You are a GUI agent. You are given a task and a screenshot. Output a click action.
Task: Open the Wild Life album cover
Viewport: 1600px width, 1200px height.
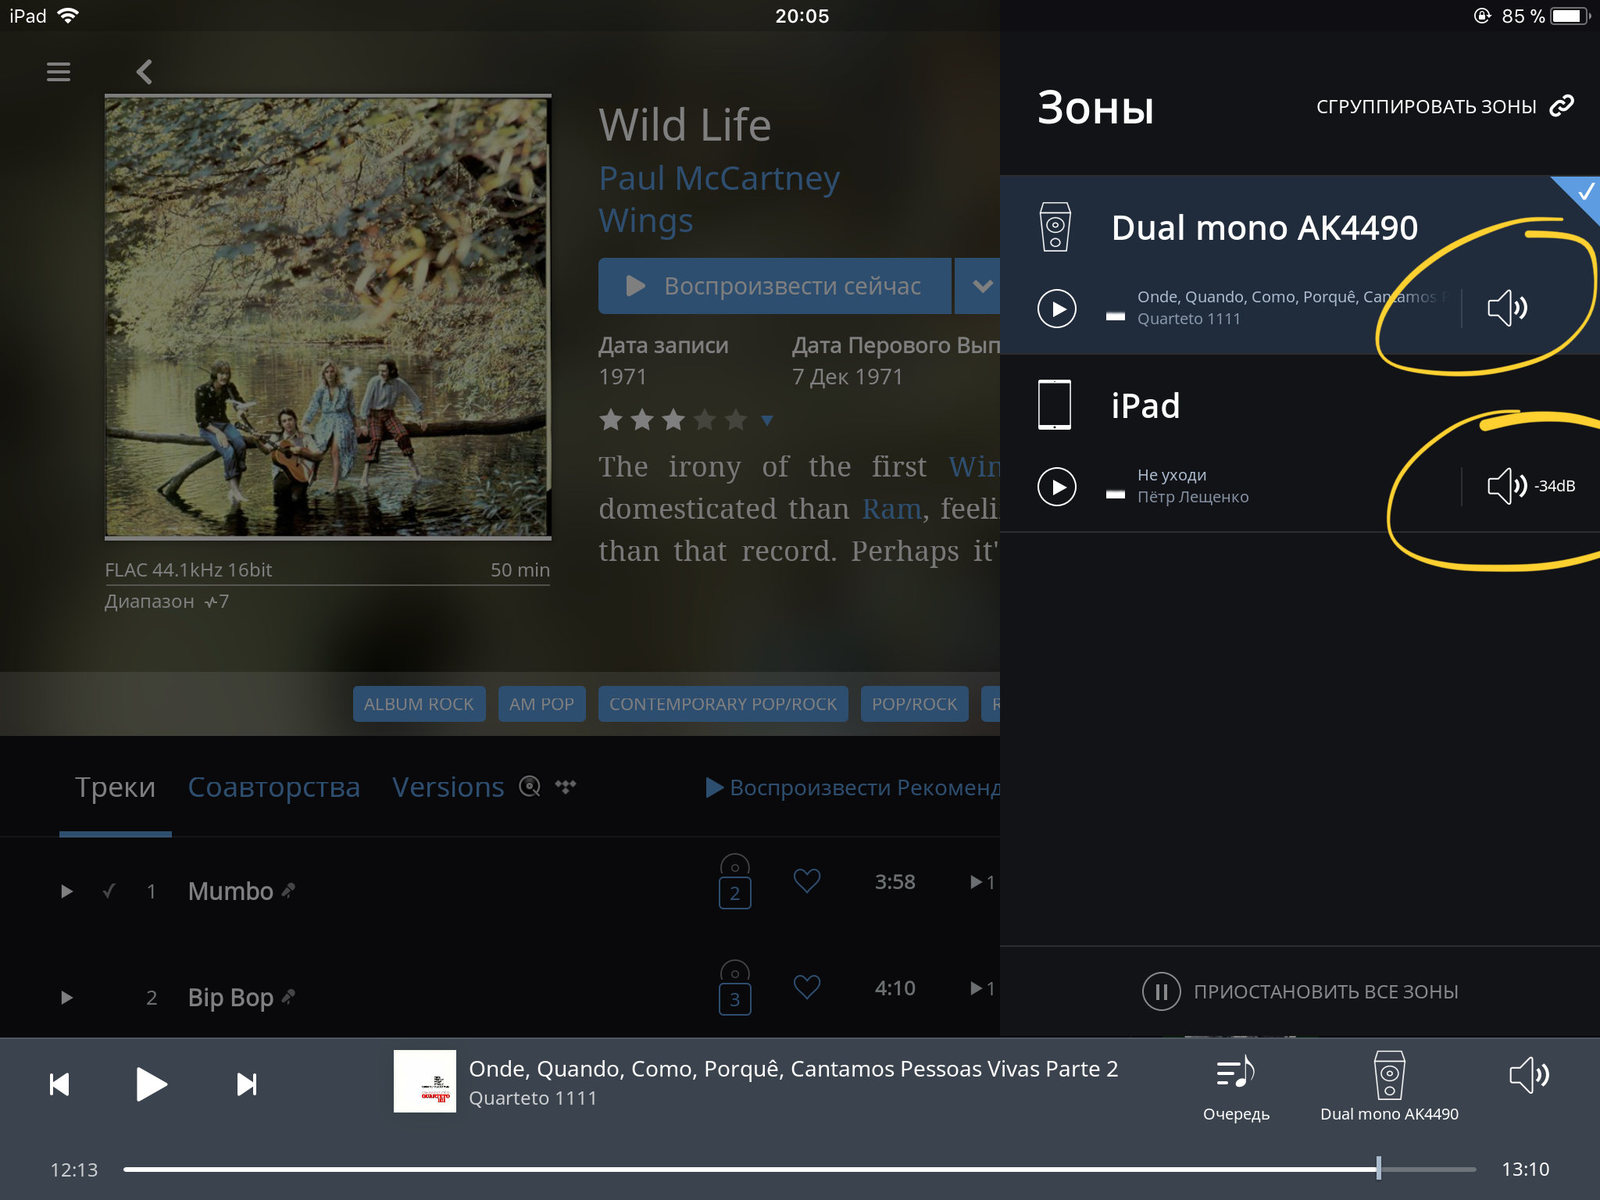pyautogui.click(x=328, y=317)
